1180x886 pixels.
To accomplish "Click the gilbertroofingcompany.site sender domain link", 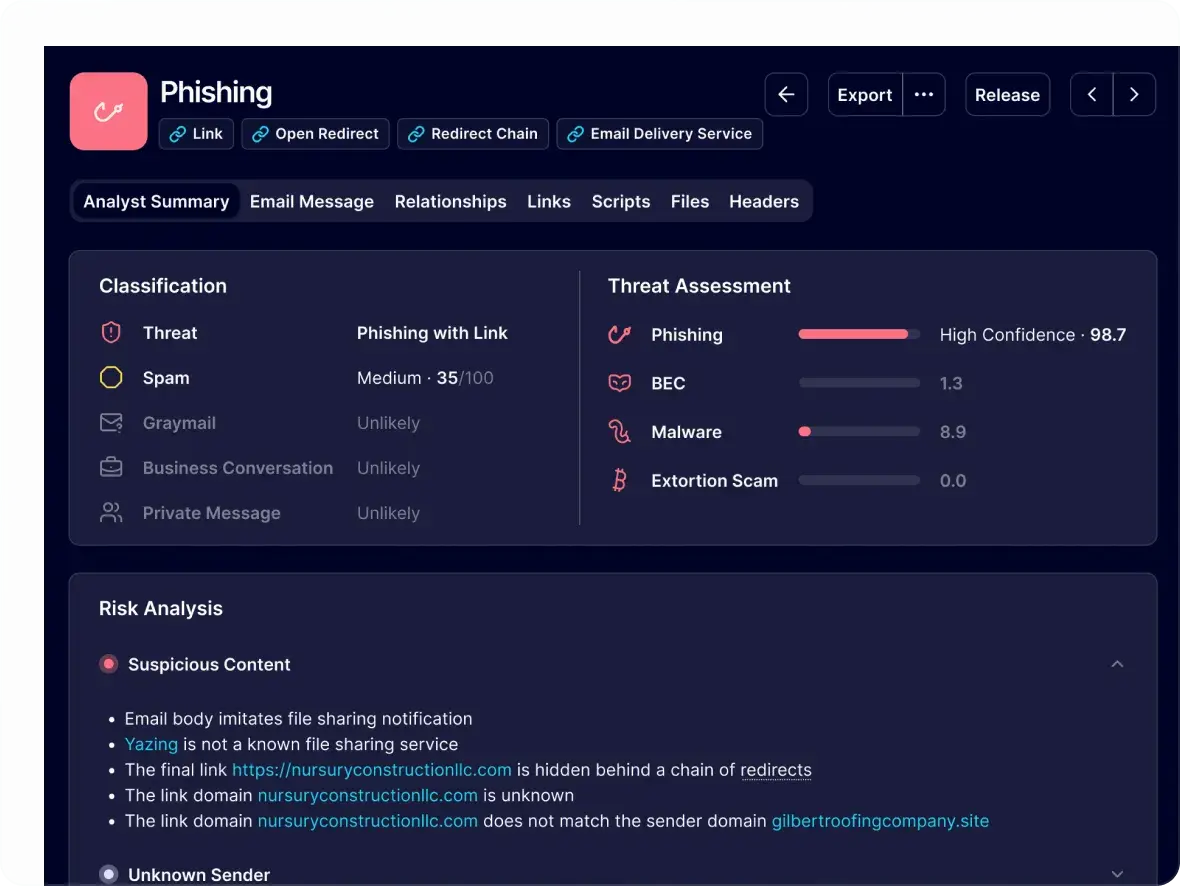I will click(x=879, y=820).
